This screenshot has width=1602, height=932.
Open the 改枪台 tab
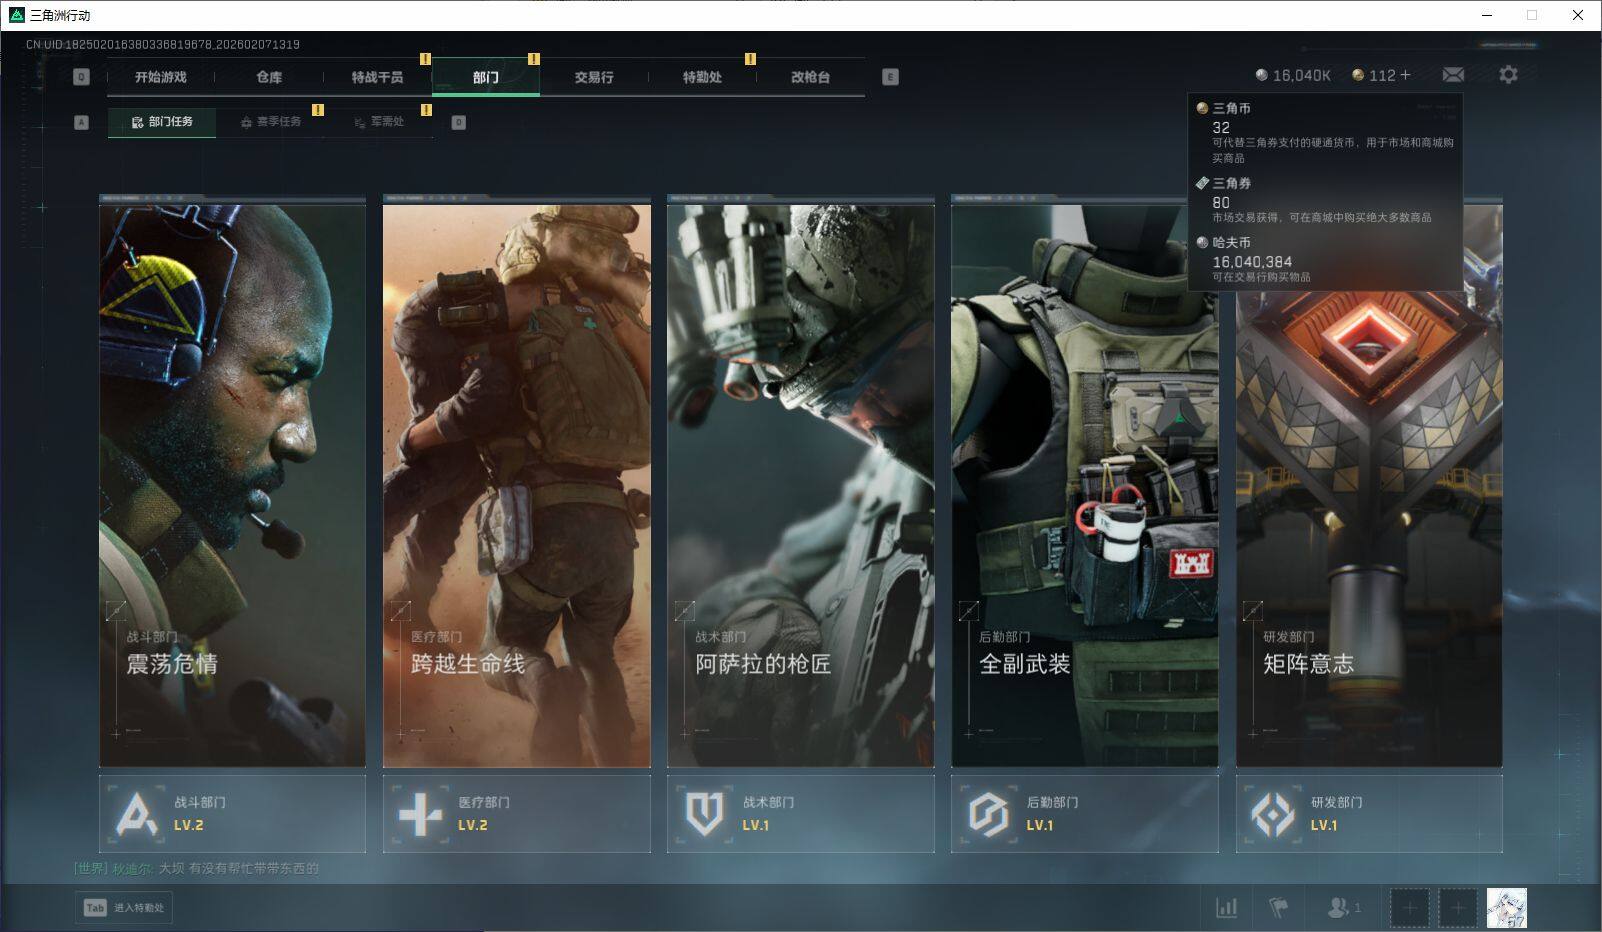(x=810, y=77)
